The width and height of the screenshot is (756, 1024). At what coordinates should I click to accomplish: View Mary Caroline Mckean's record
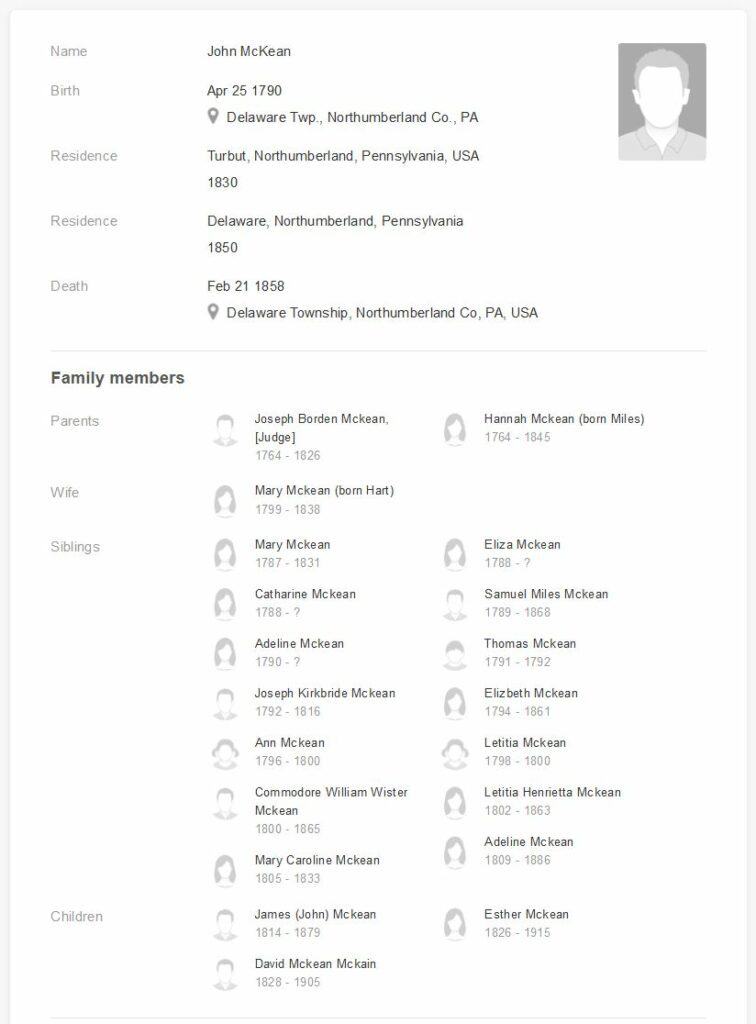(x=317, y=860)
